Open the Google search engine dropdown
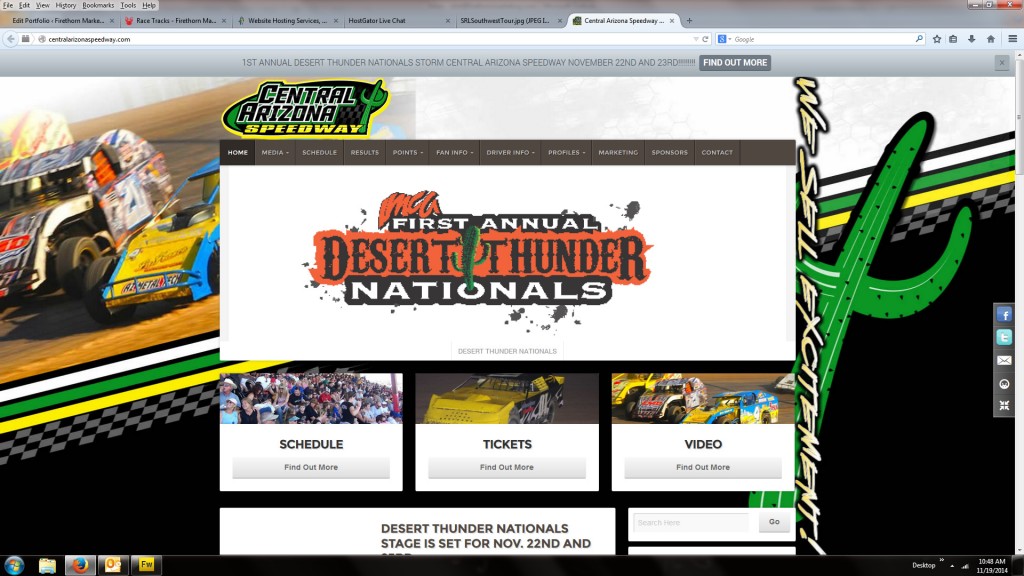The height and width of the screenshot is (576, 1024). click(724, 39)
